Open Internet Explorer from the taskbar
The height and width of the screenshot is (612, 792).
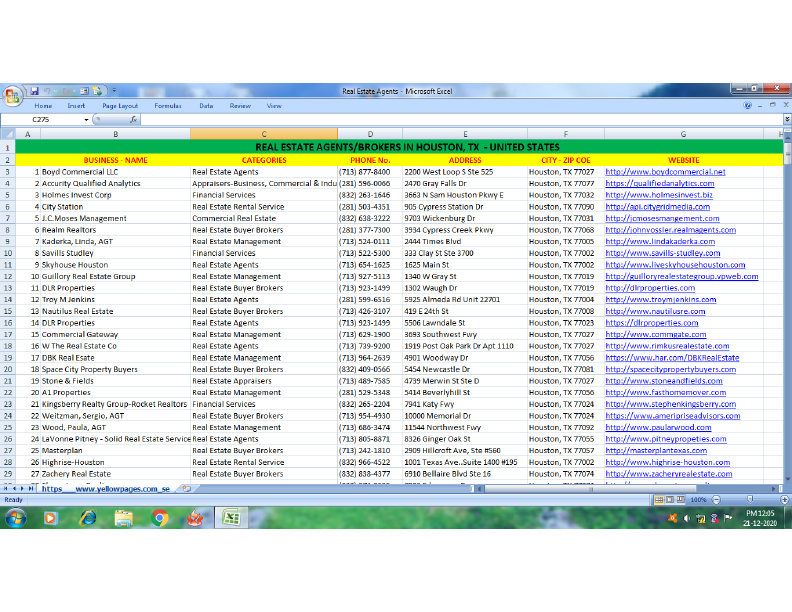tap(88, 518)
